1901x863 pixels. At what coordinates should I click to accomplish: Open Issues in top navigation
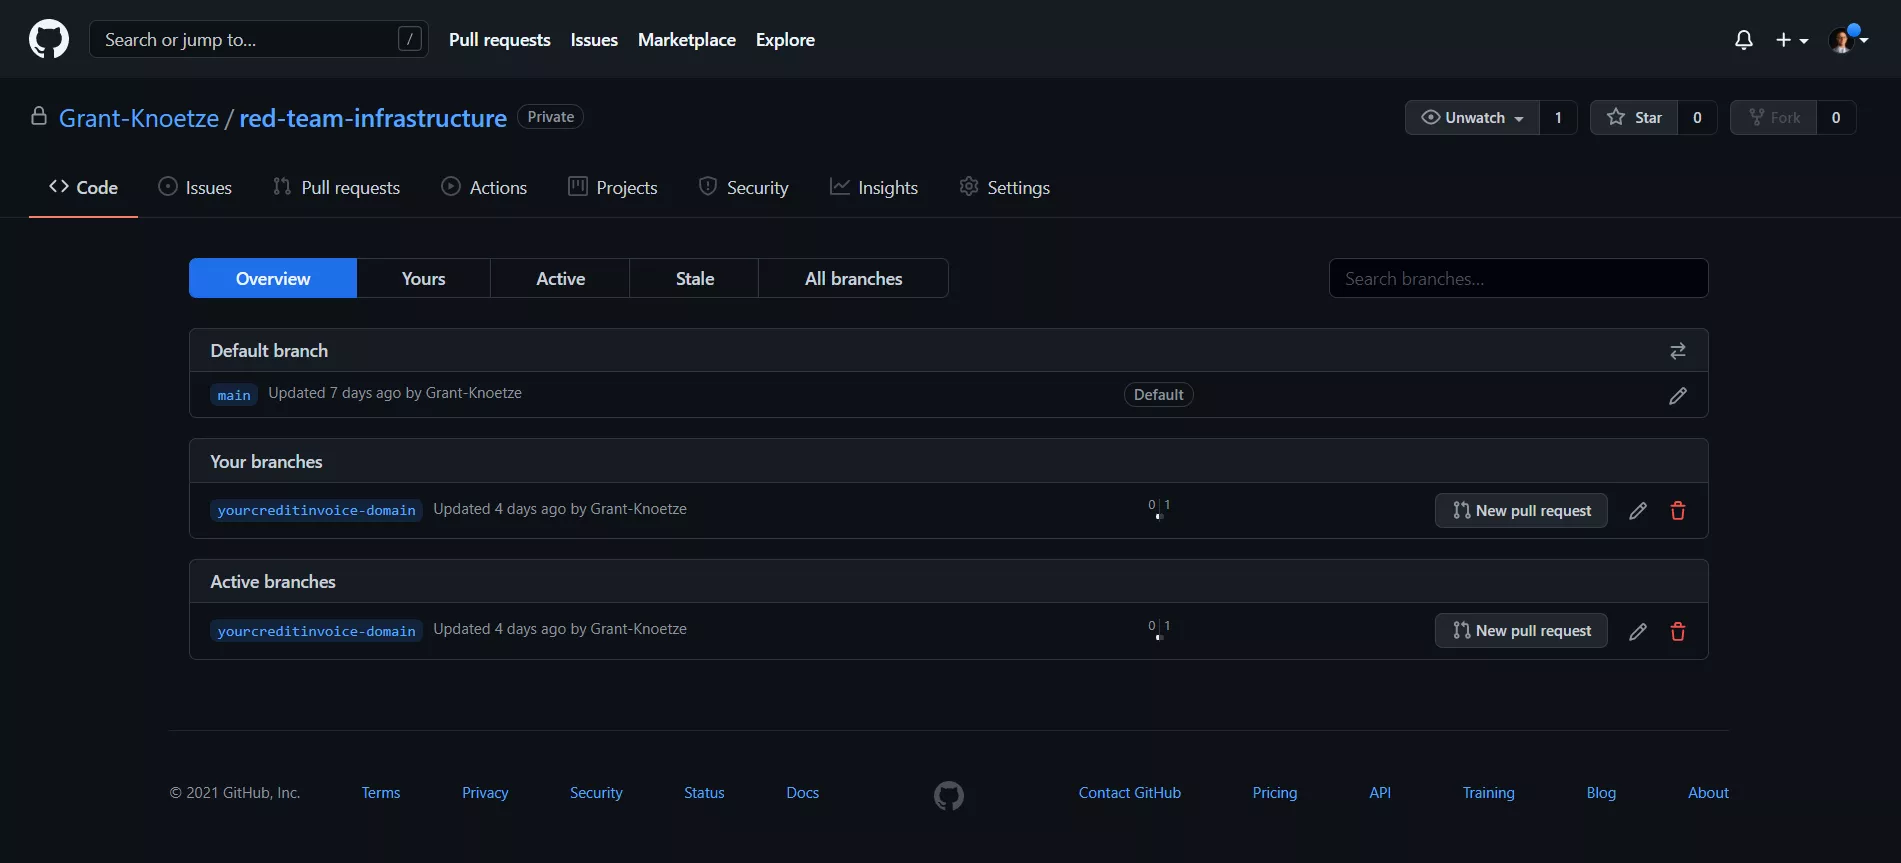594,40
